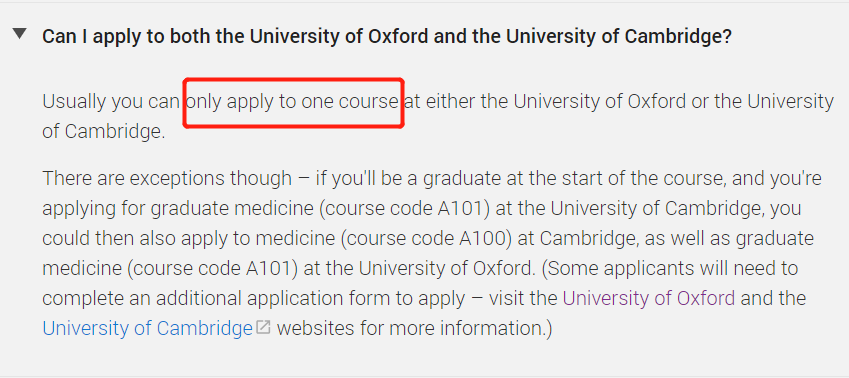Open the blue University of Cambridge link

[x=147, y=328]
